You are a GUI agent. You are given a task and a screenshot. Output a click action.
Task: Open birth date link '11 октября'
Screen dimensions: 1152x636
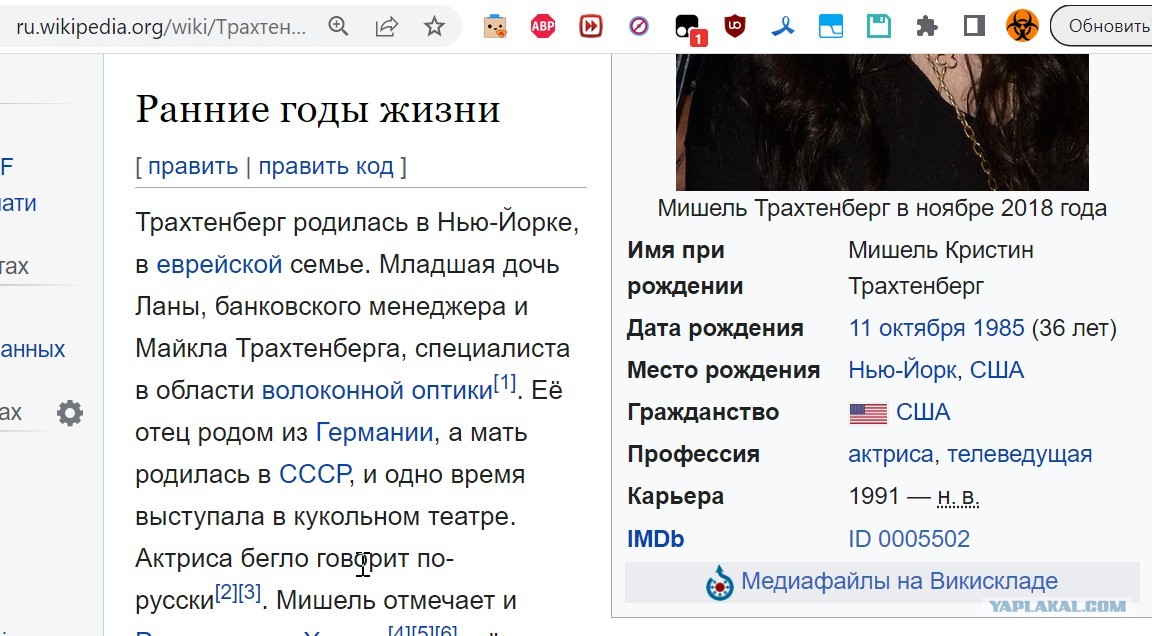pos(907,328)
